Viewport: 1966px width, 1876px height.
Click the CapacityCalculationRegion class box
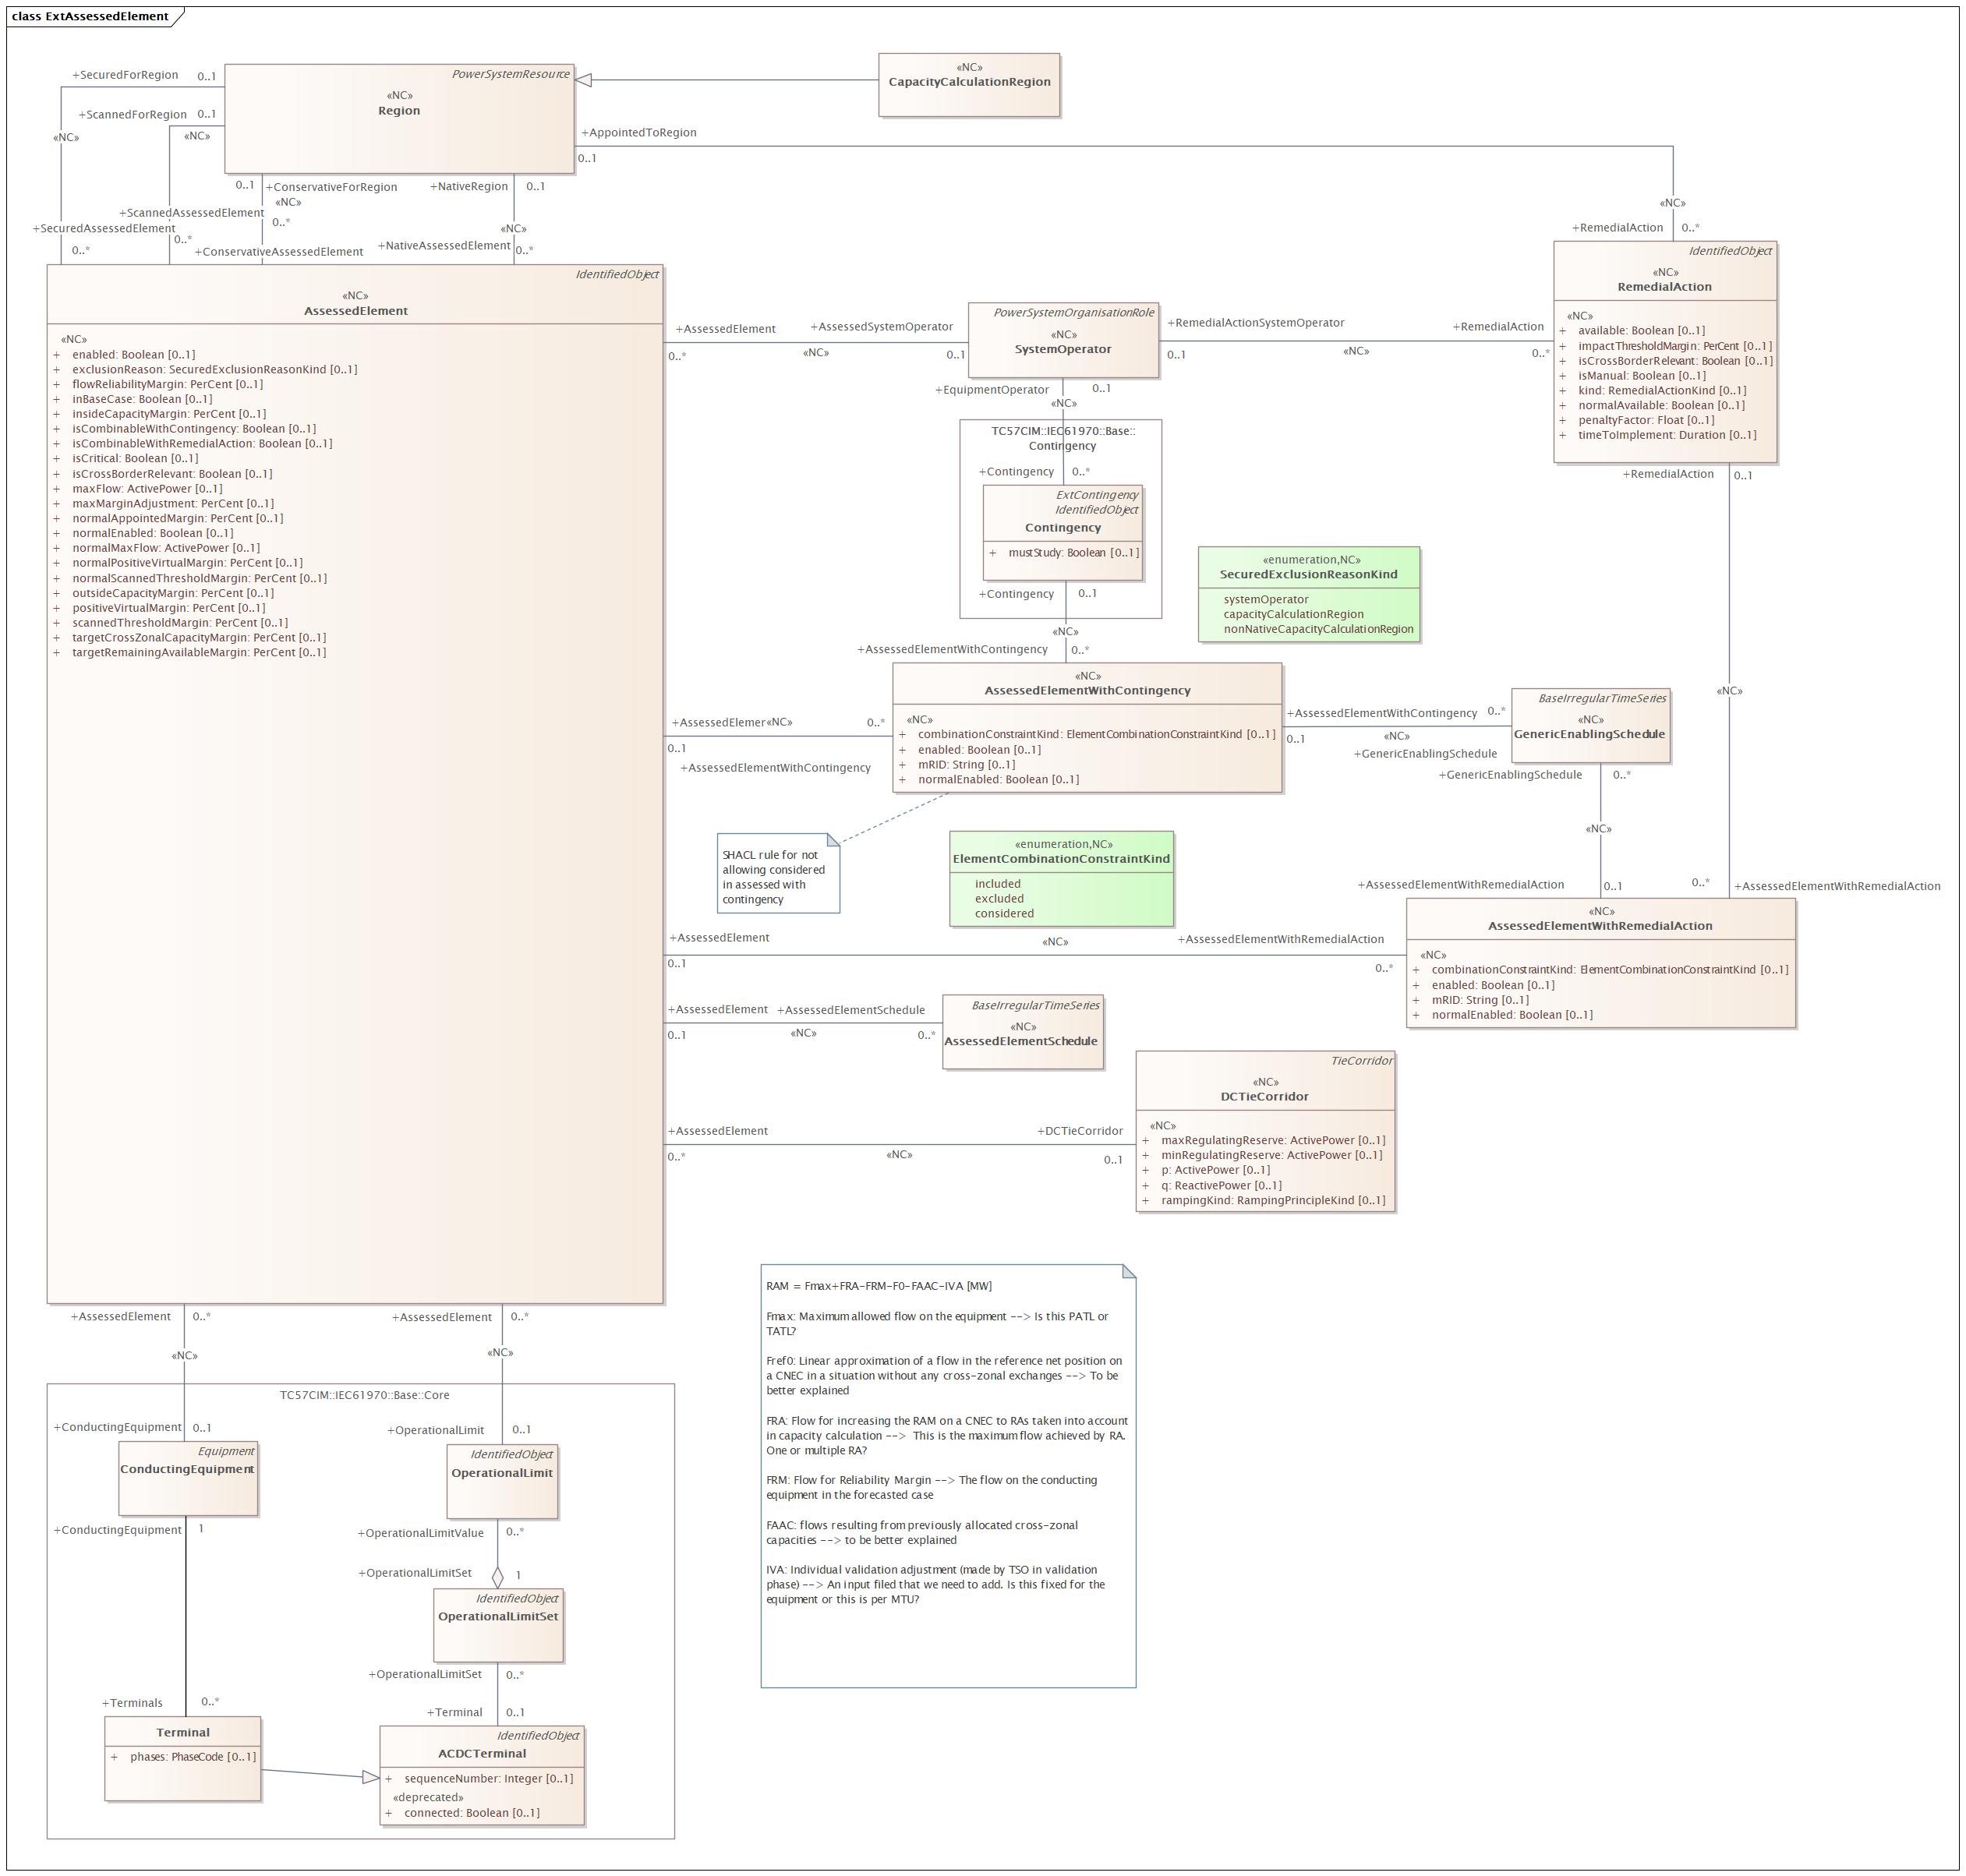(969, 85)
